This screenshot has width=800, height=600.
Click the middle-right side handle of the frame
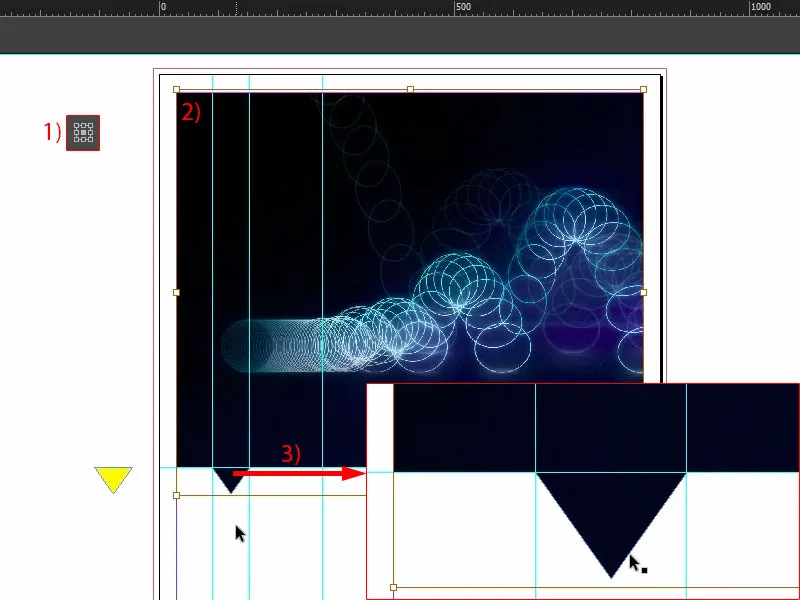coord(643,292)
